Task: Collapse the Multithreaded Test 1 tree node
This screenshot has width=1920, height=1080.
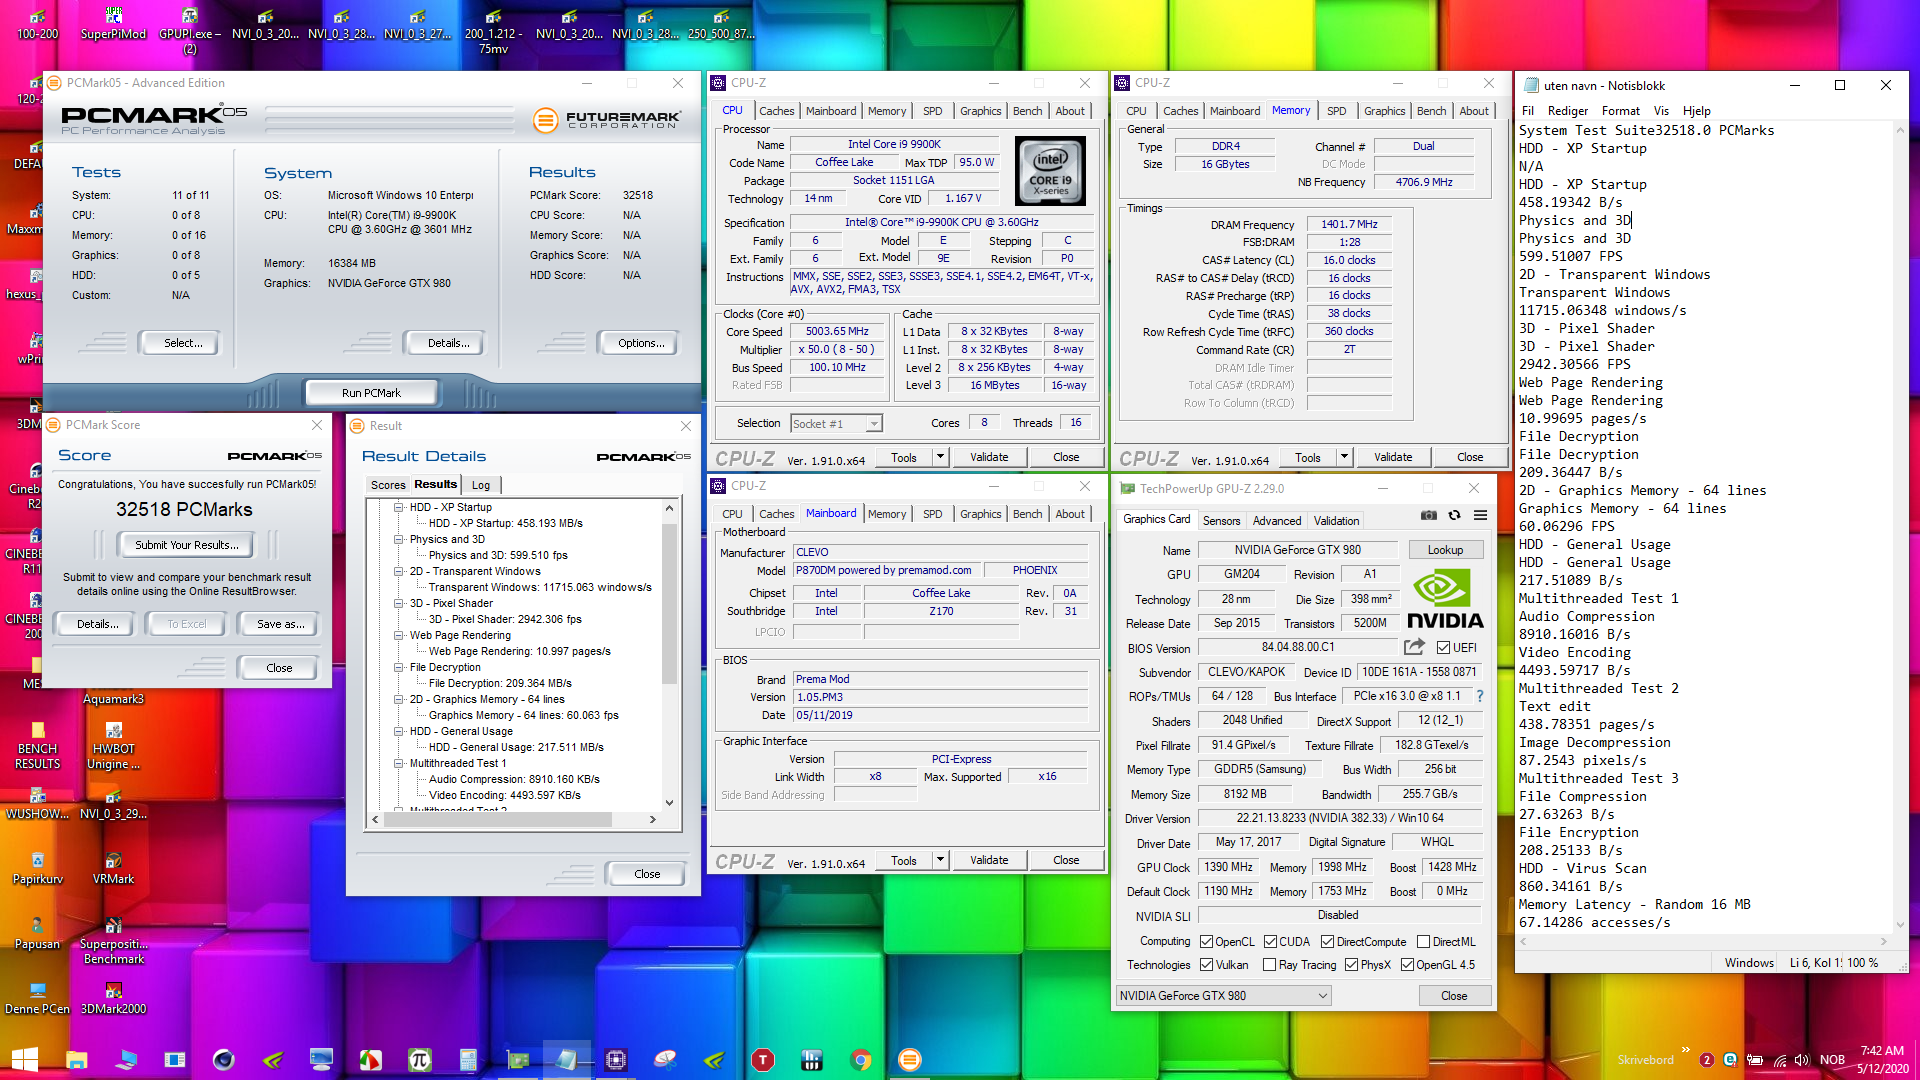Action: [x=398, y=763]
